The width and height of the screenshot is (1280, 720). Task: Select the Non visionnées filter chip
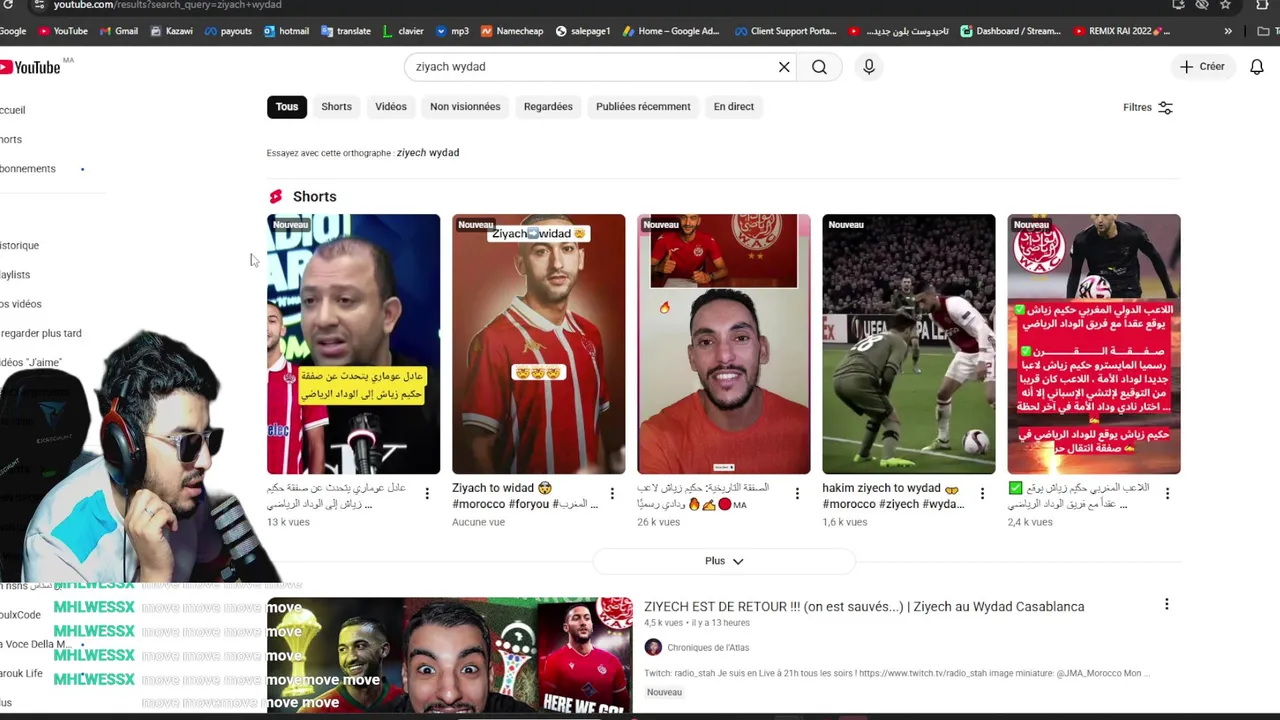465,107
